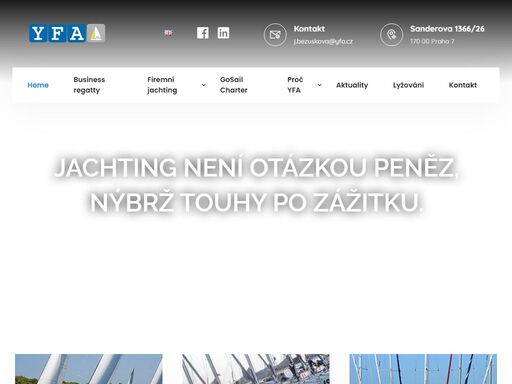Image resolution: width=512 pixels, height=384 pixels.
Task: Click the location pin icon
Action: point(392,35)
